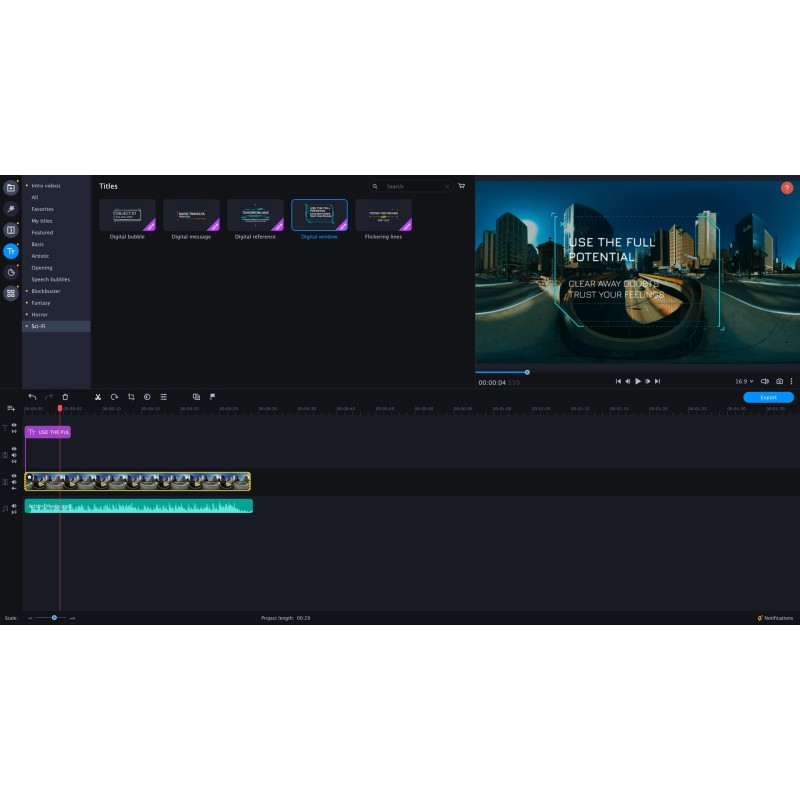Click the blue Export button
The width and height of the screenshot is (800, 800).
(x=768, y=397)
